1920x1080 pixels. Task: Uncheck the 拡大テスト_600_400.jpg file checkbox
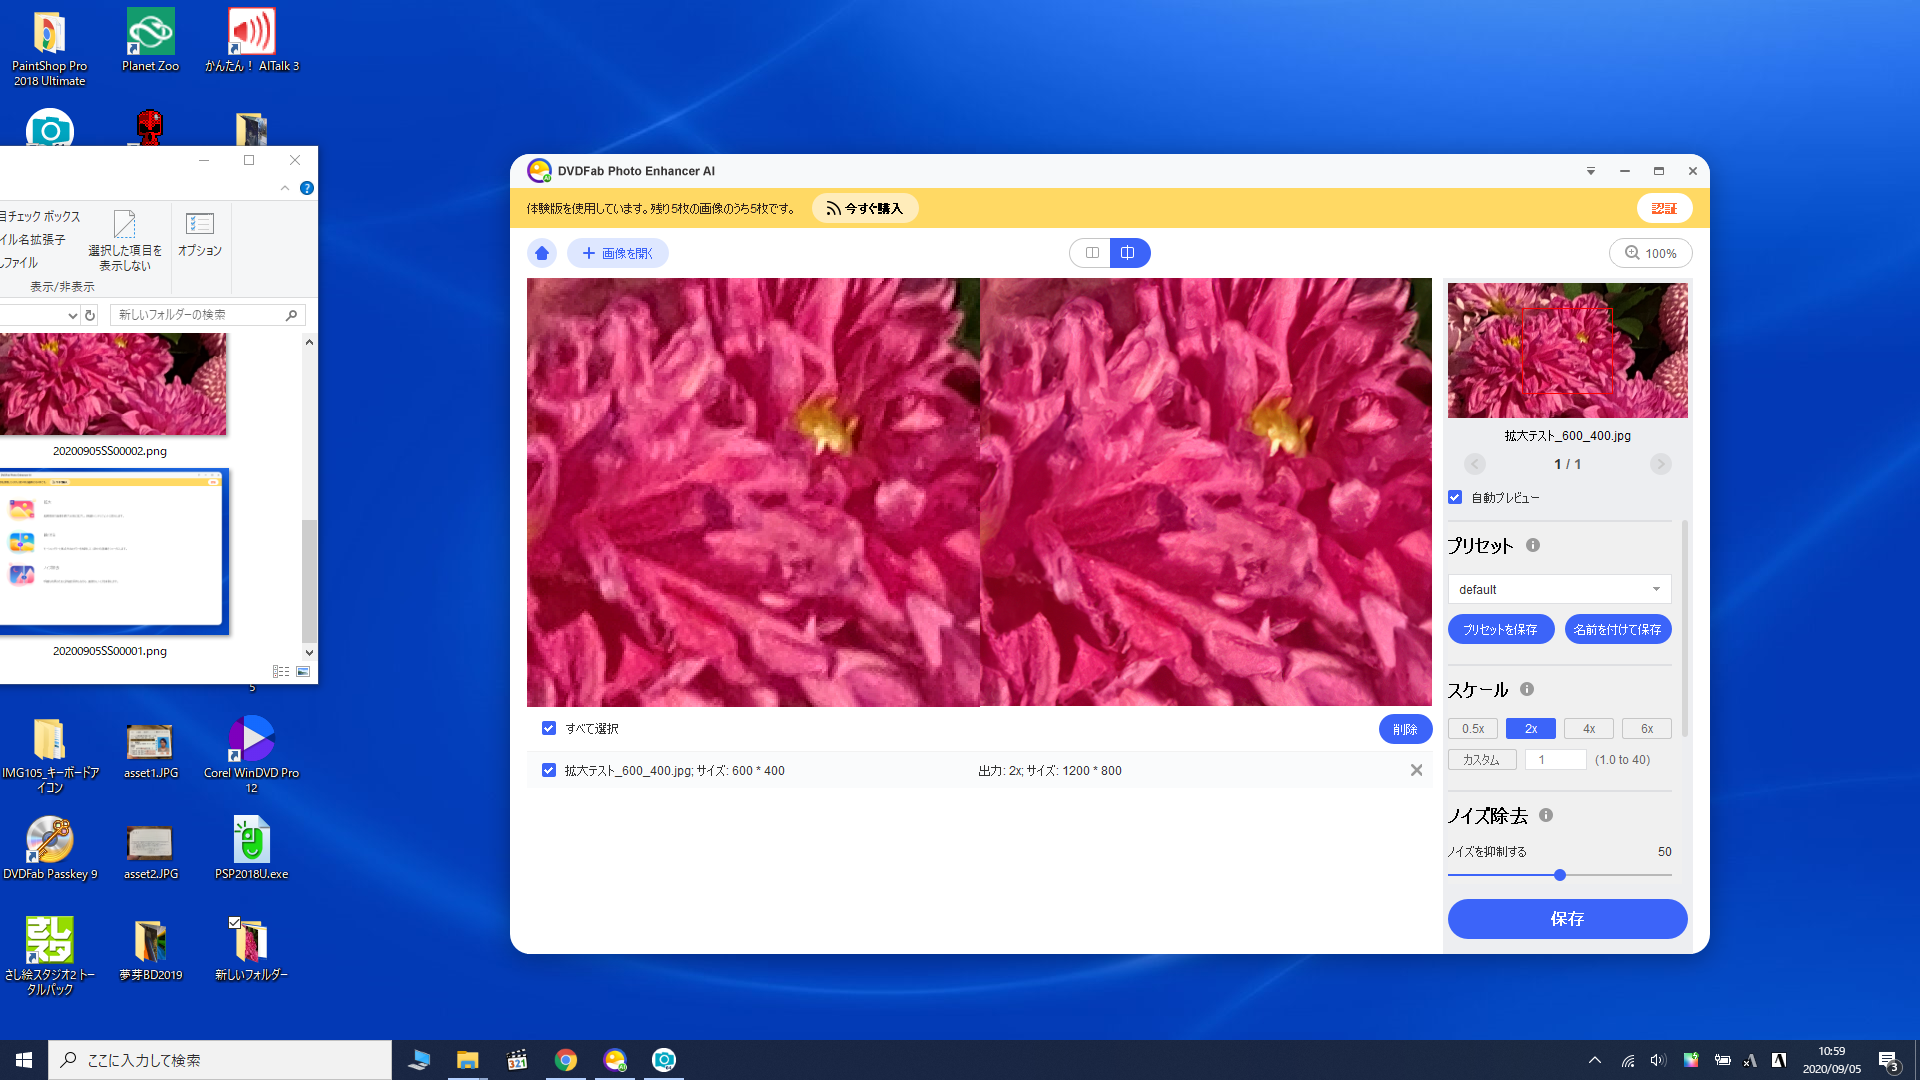549,770
